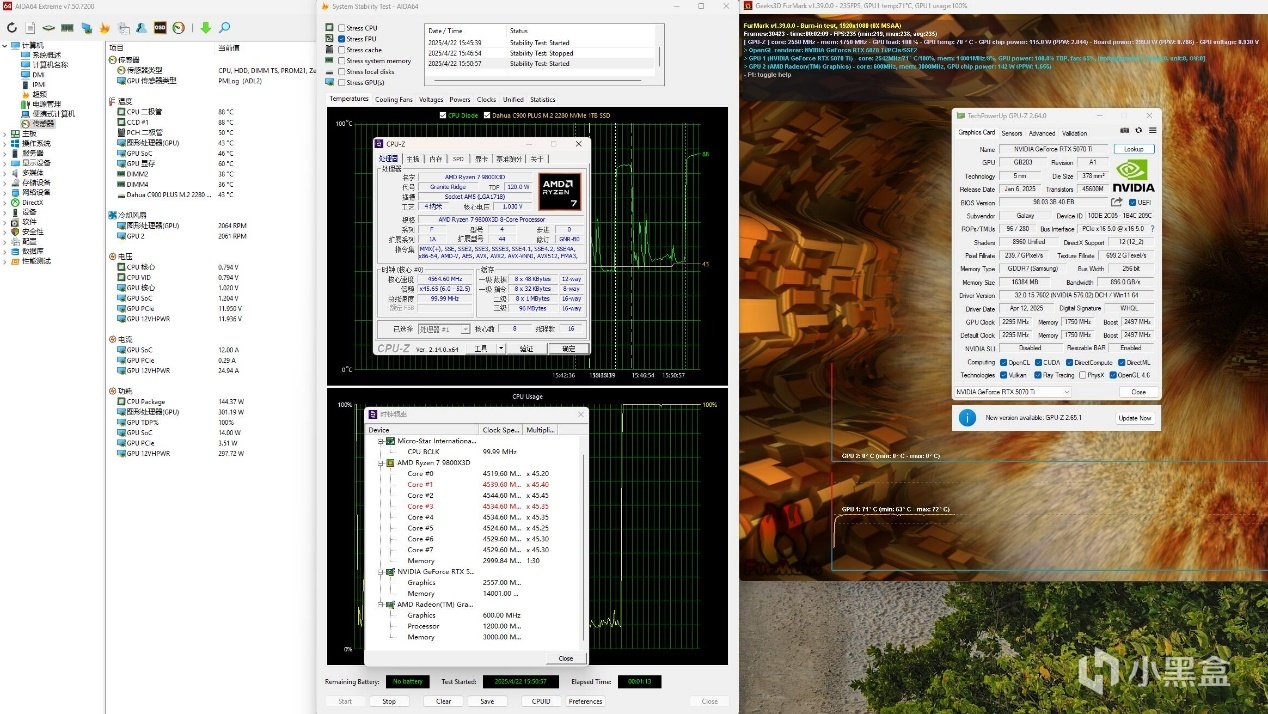Enable the Stress CPU checkbox
The image size is (1268, 714).
342,28
